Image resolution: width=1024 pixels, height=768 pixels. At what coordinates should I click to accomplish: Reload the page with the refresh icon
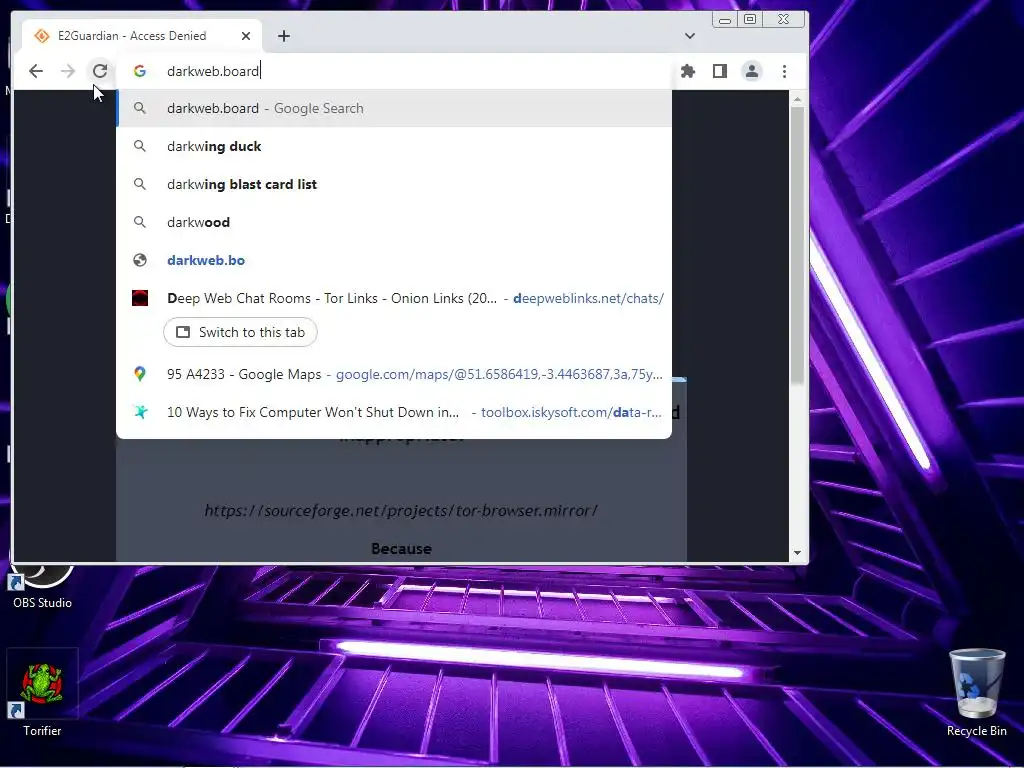tap(100, 71)
